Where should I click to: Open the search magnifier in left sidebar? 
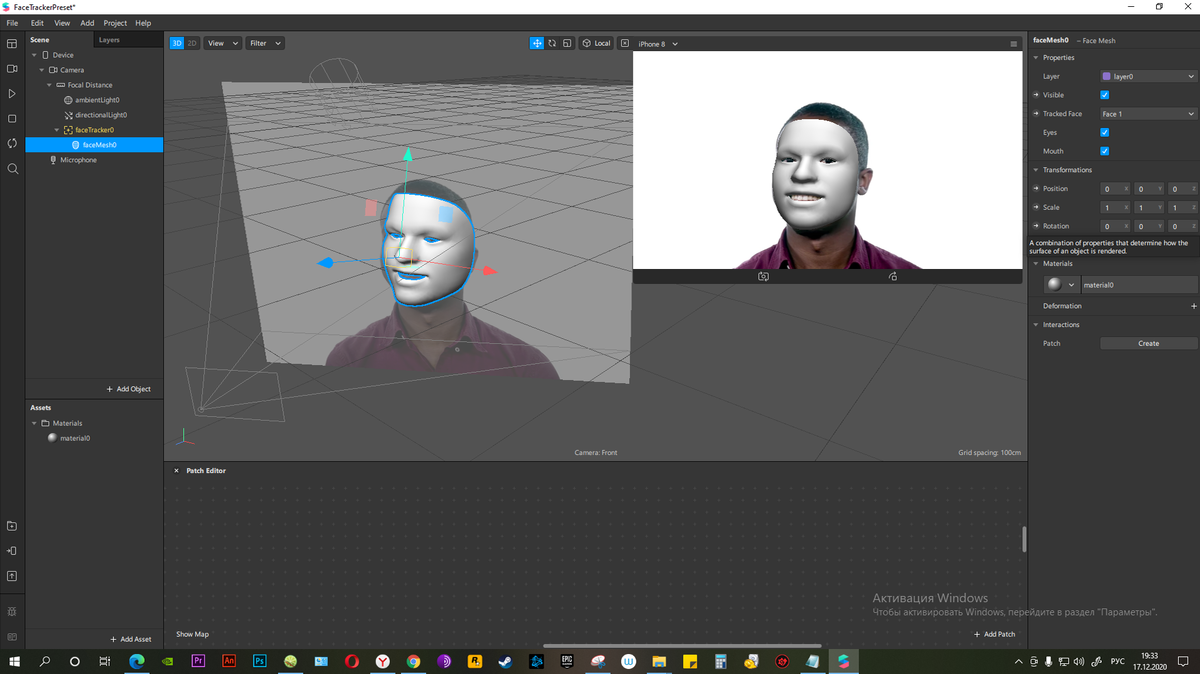pos(12,169)
